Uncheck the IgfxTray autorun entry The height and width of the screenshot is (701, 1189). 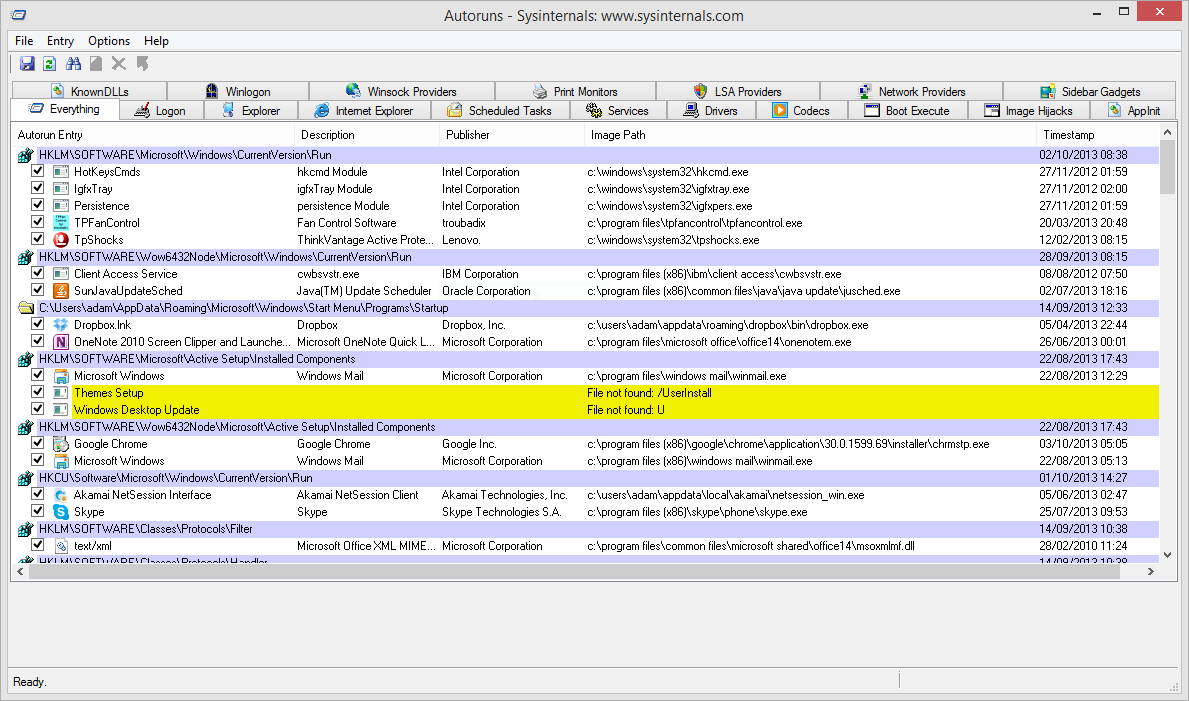click(x=37, y=187)
